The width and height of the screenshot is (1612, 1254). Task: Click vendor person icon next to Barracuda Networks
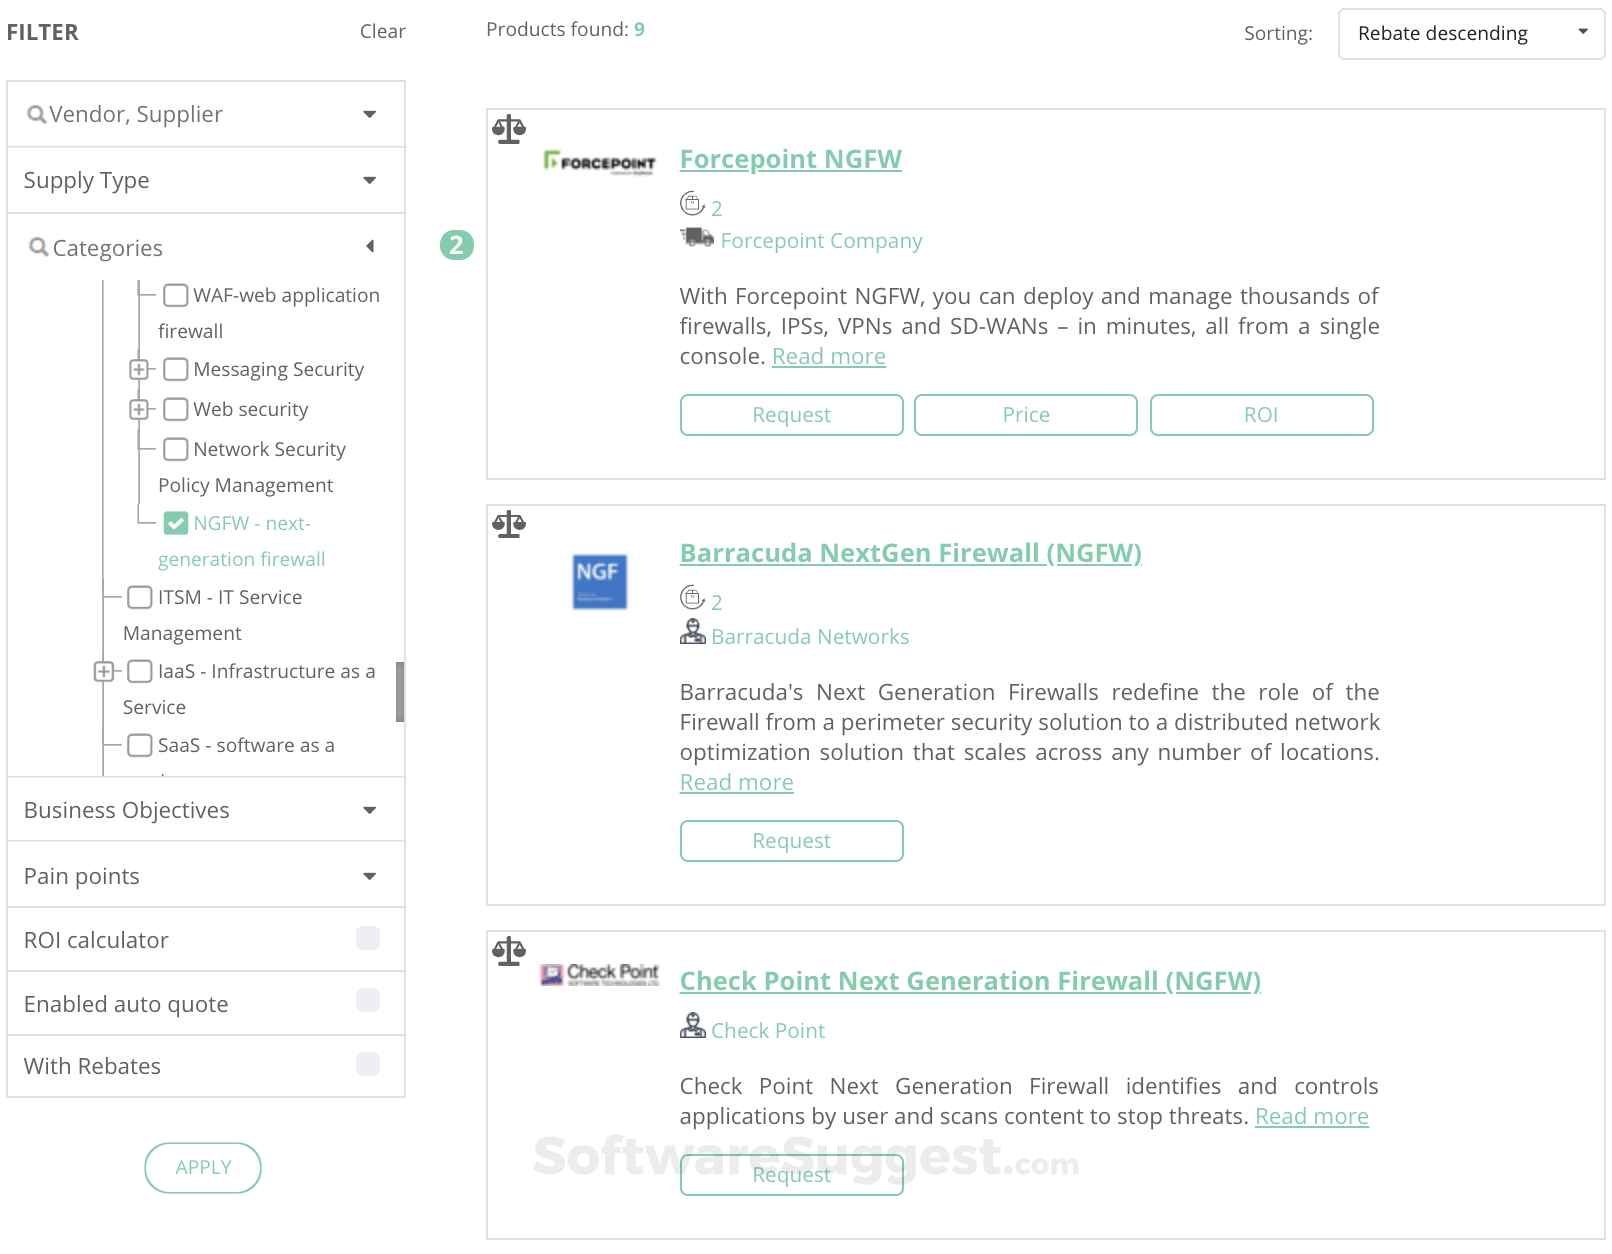coord(693,632)
